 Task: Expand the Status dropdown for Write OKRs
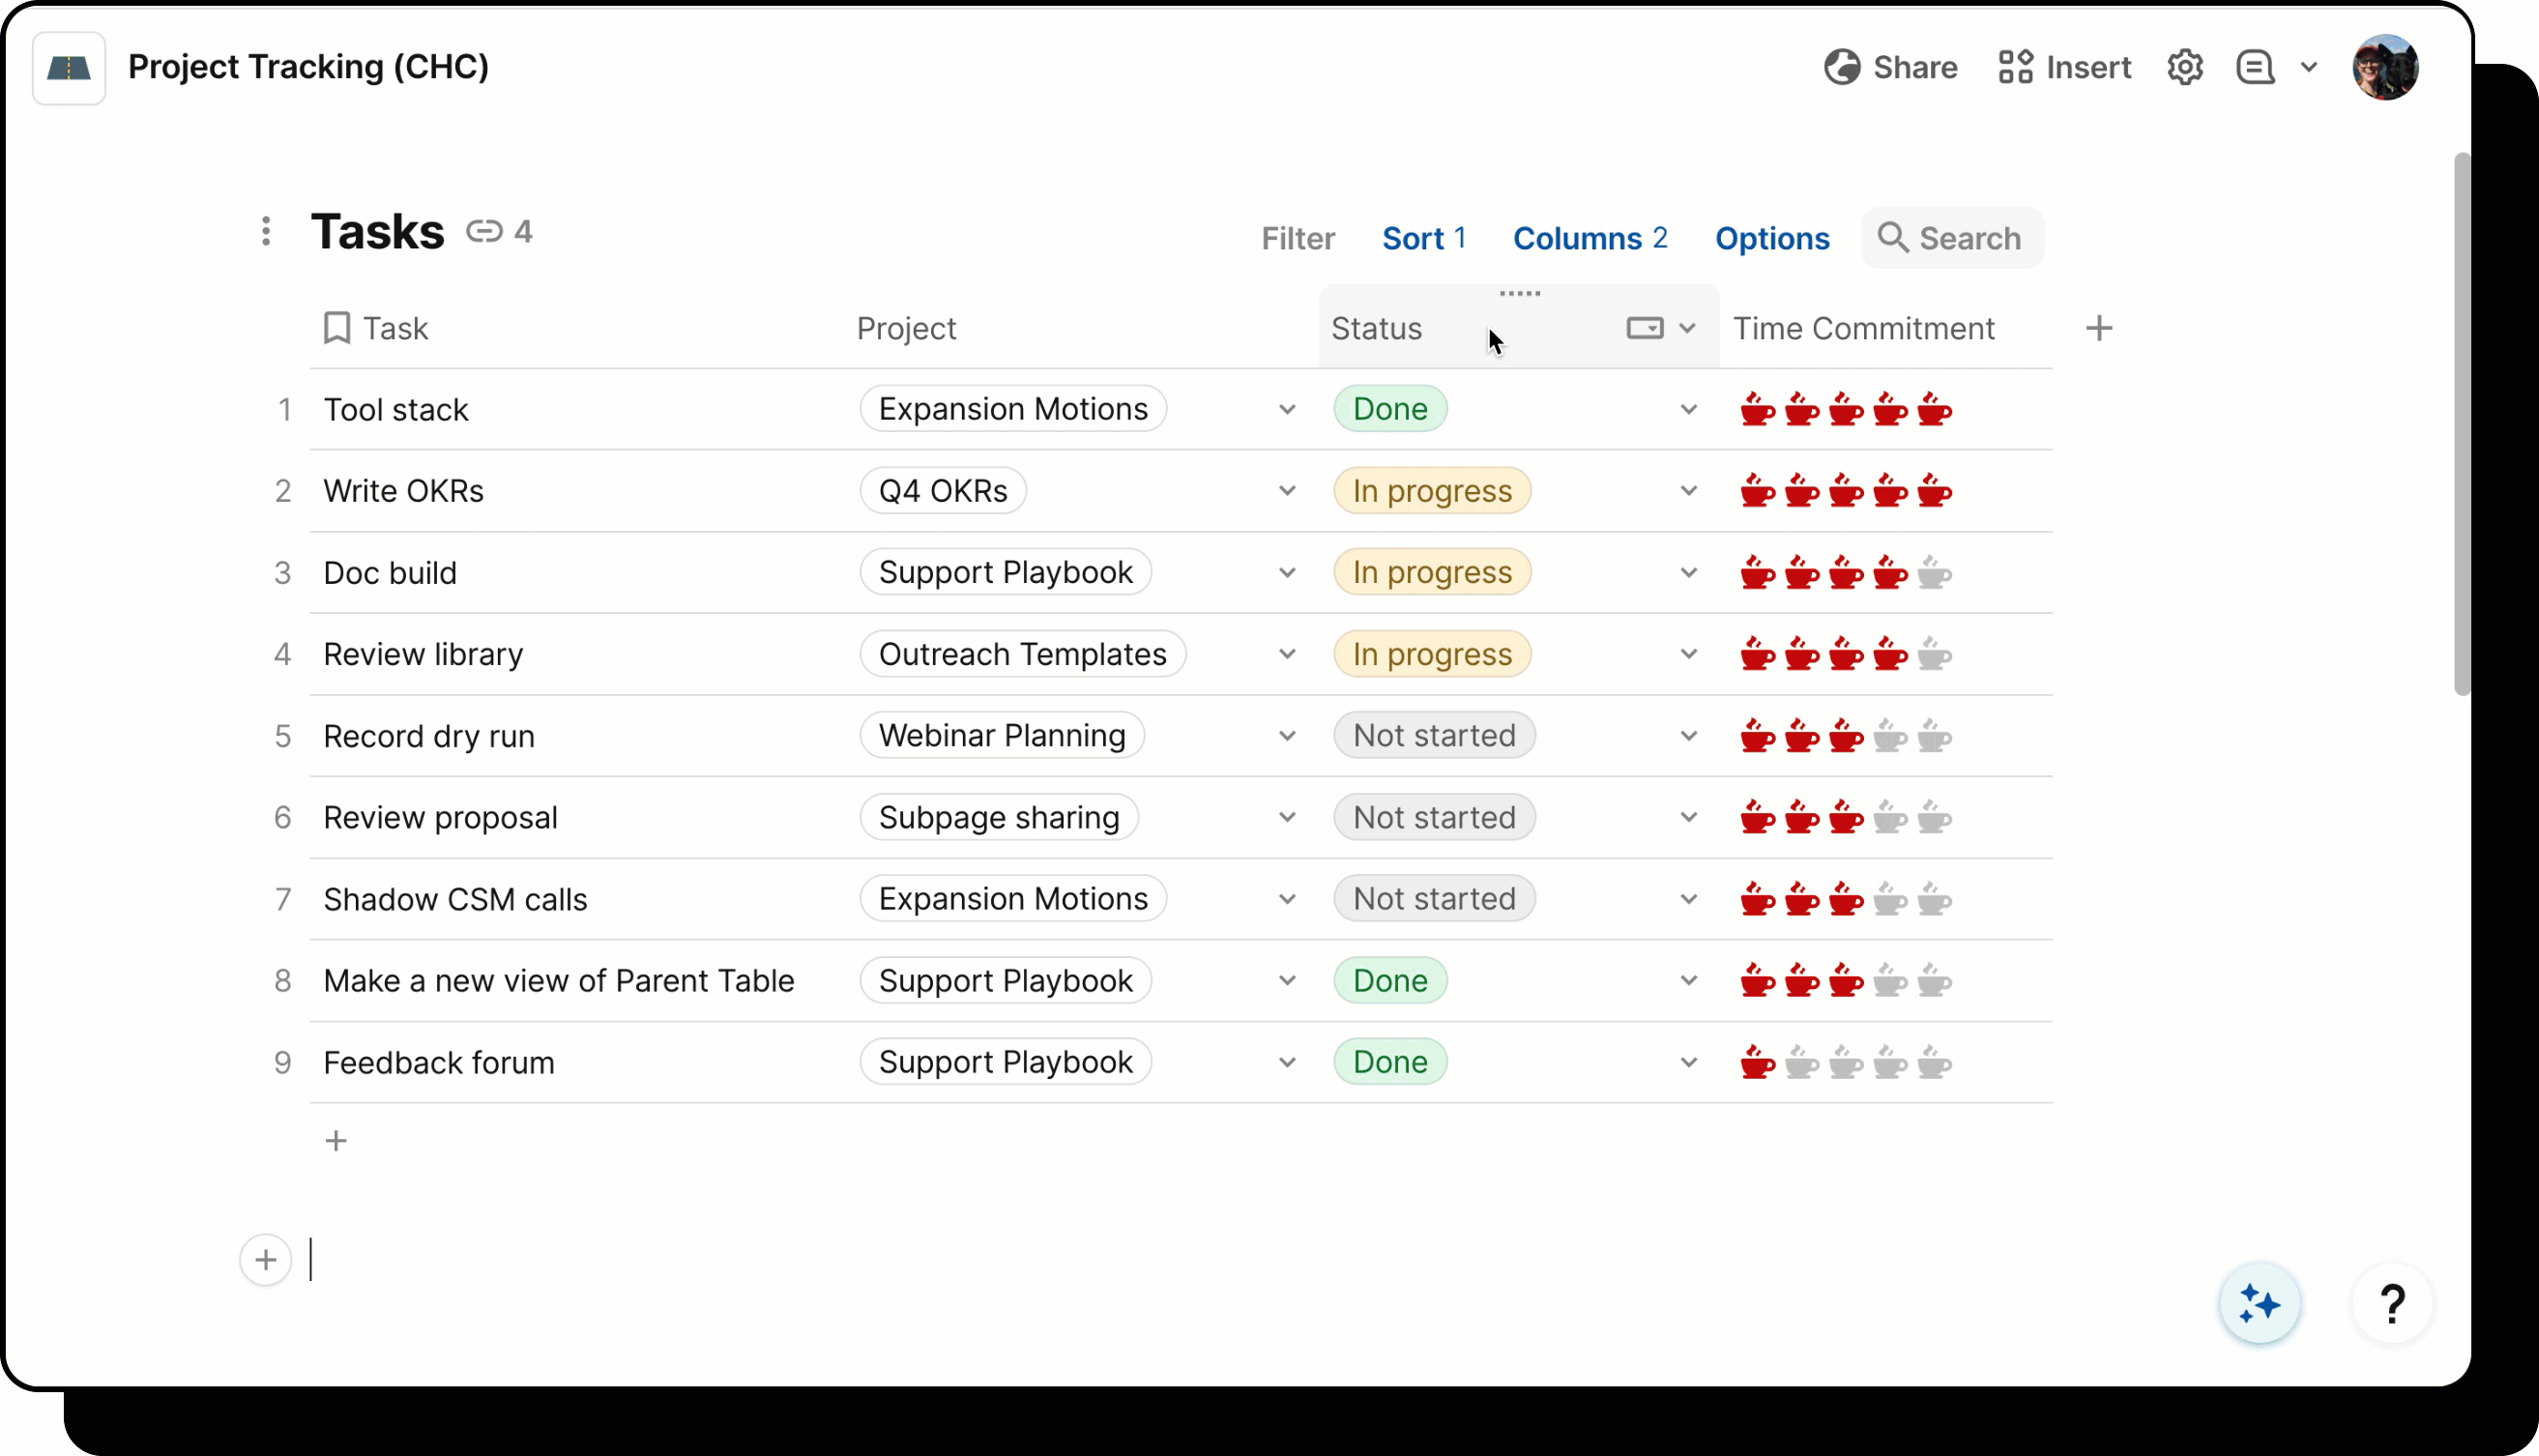[1688, 490]
